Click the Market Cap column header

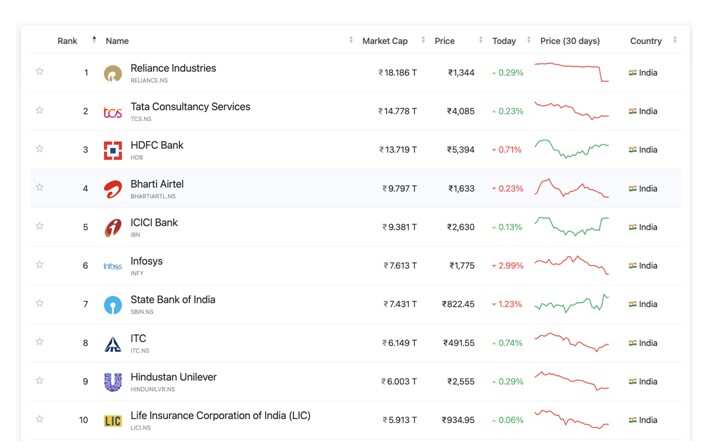[x=385, y=41]
